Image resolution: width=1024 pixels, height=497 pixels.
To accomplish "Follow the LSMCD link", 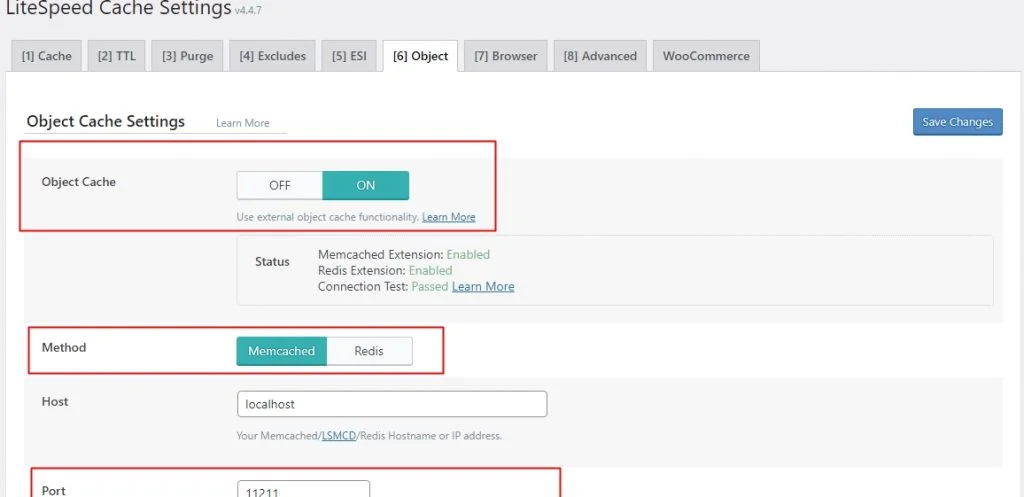I will pos(338,436).
